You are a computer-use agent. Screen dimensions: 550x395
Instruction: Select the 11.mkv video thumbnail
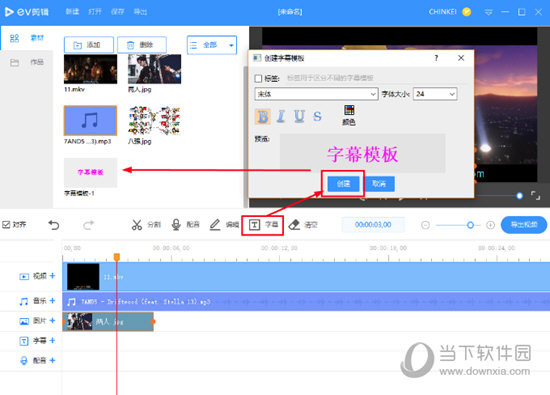[x=90, y=69]
